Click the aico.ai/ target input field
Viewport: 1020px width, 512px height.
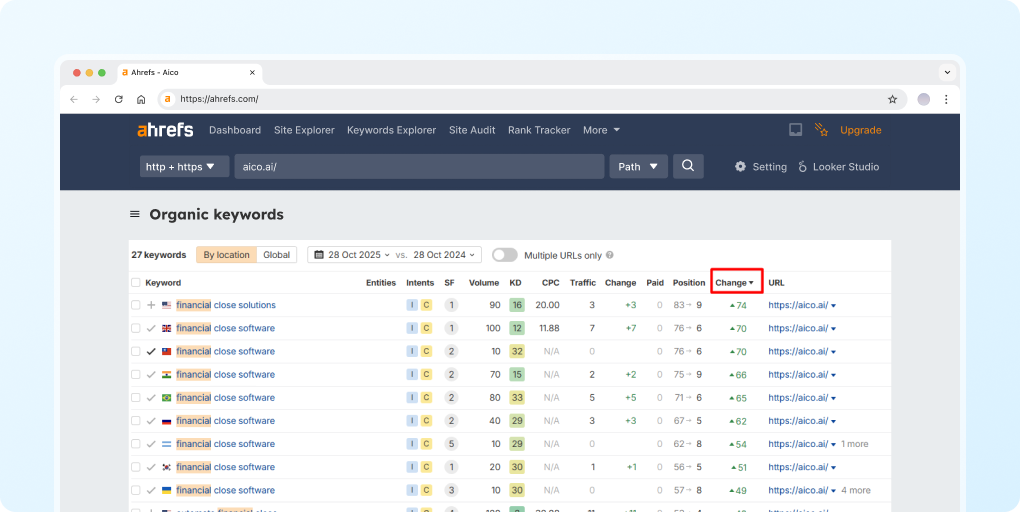(x=420, y=167)
